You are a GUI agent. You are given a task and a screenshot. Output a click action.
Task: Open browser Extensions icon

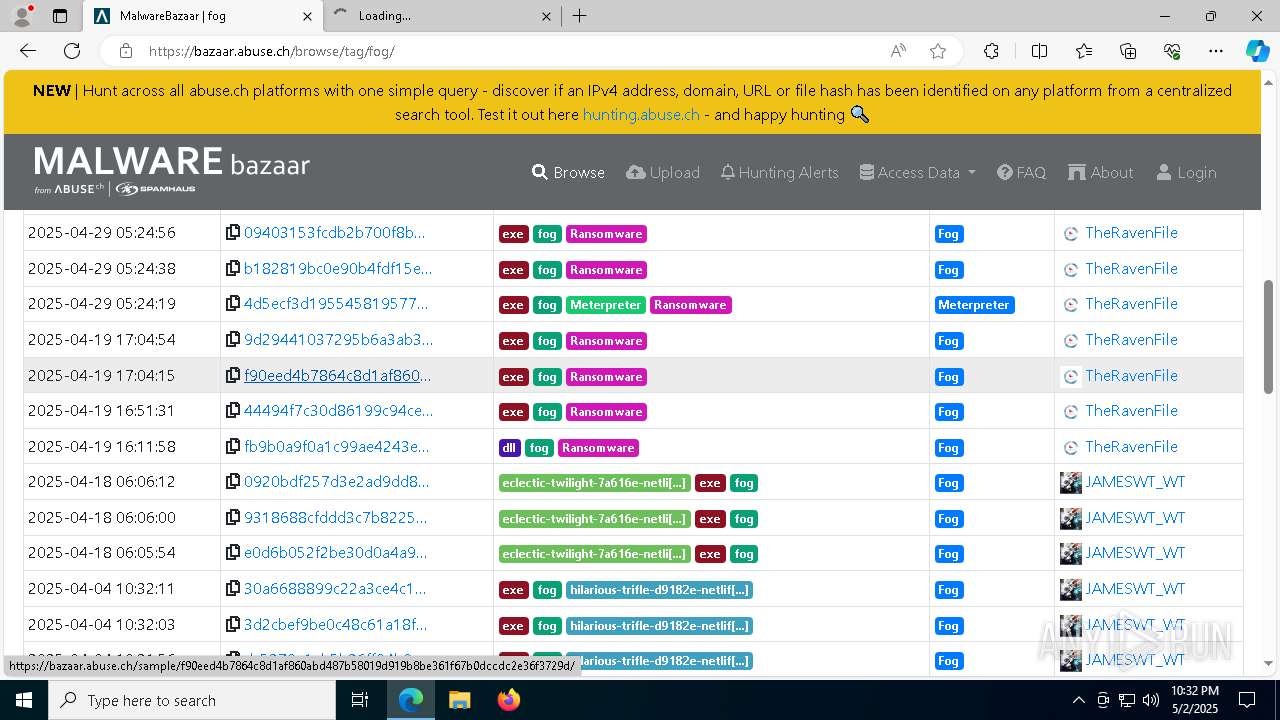(991, 51)
